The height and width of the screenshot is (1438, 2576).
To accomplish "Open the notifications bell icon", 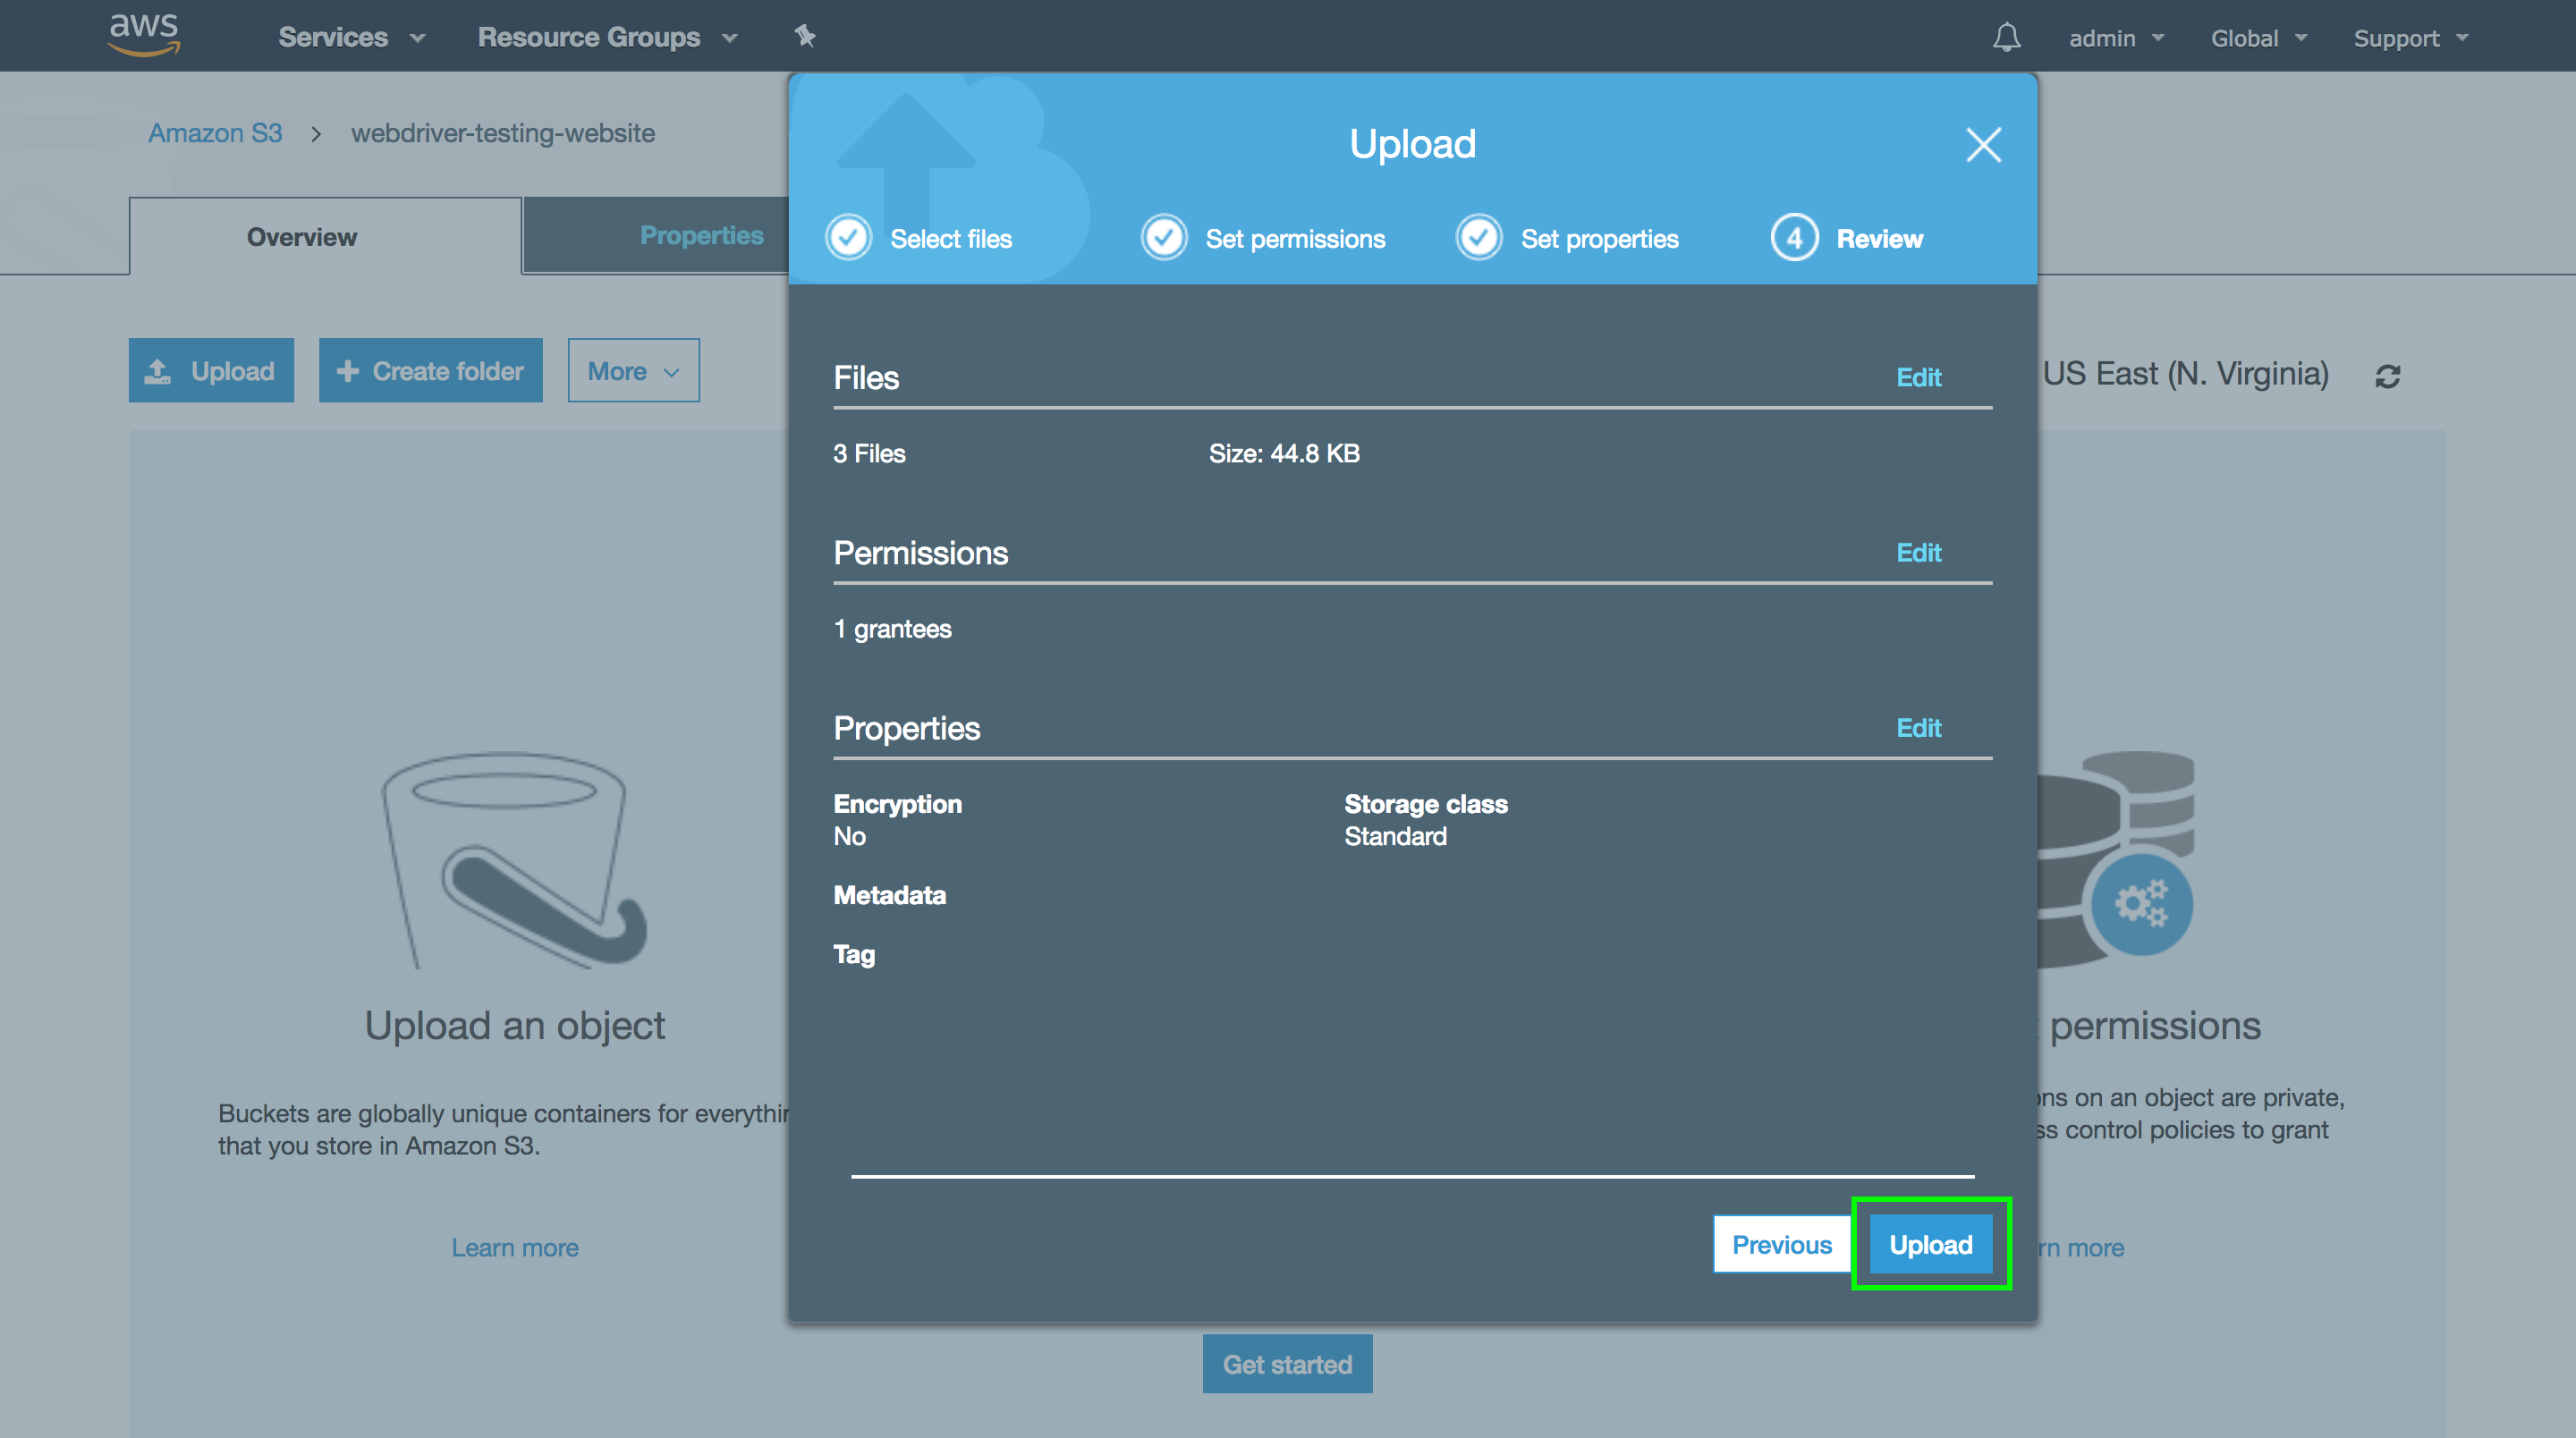I will (2006, 38).
